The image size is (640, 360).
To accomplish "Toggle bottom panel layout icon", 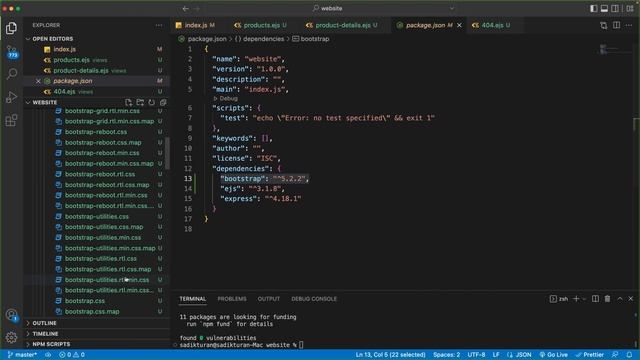I will pos(604,8).
